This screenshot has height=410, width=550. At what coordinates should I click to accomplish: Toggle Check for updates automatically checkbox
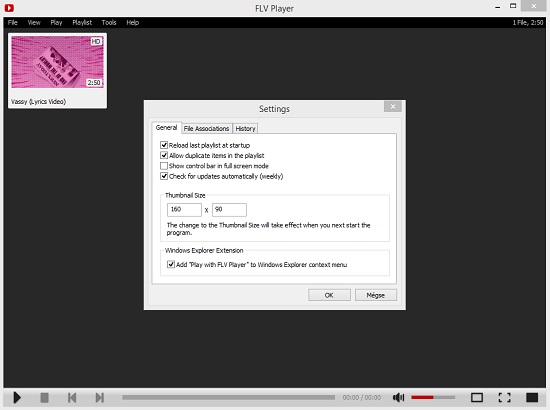(164, 176)
